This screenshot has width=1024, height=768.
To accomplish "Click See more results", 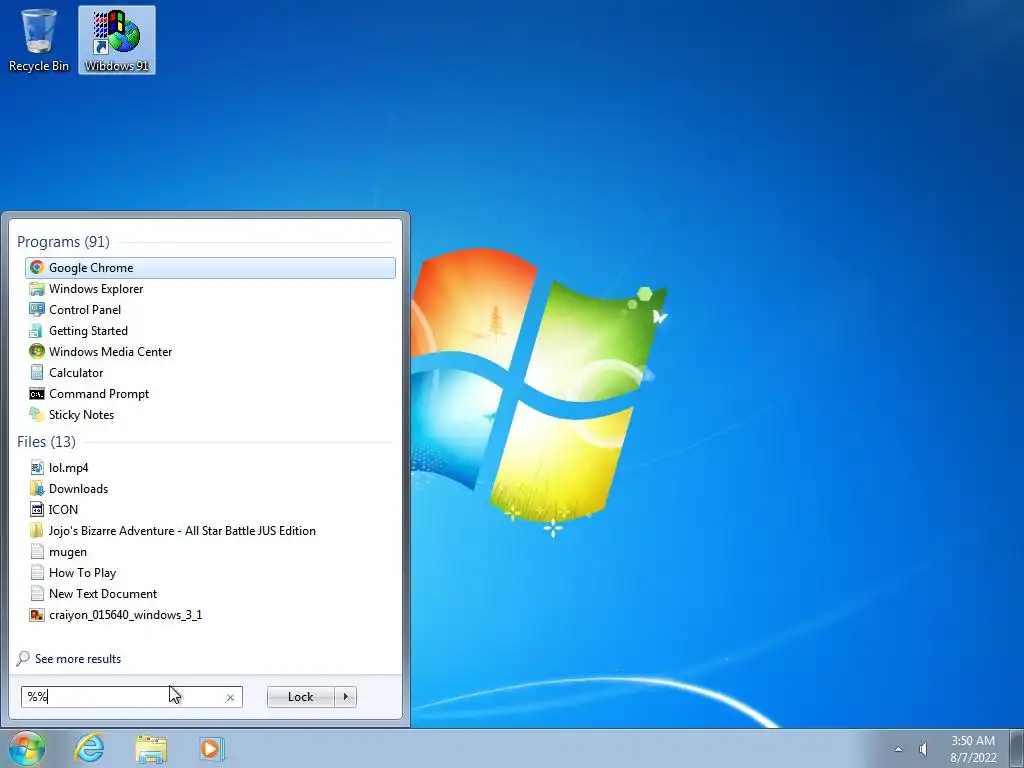I will 78,659.
